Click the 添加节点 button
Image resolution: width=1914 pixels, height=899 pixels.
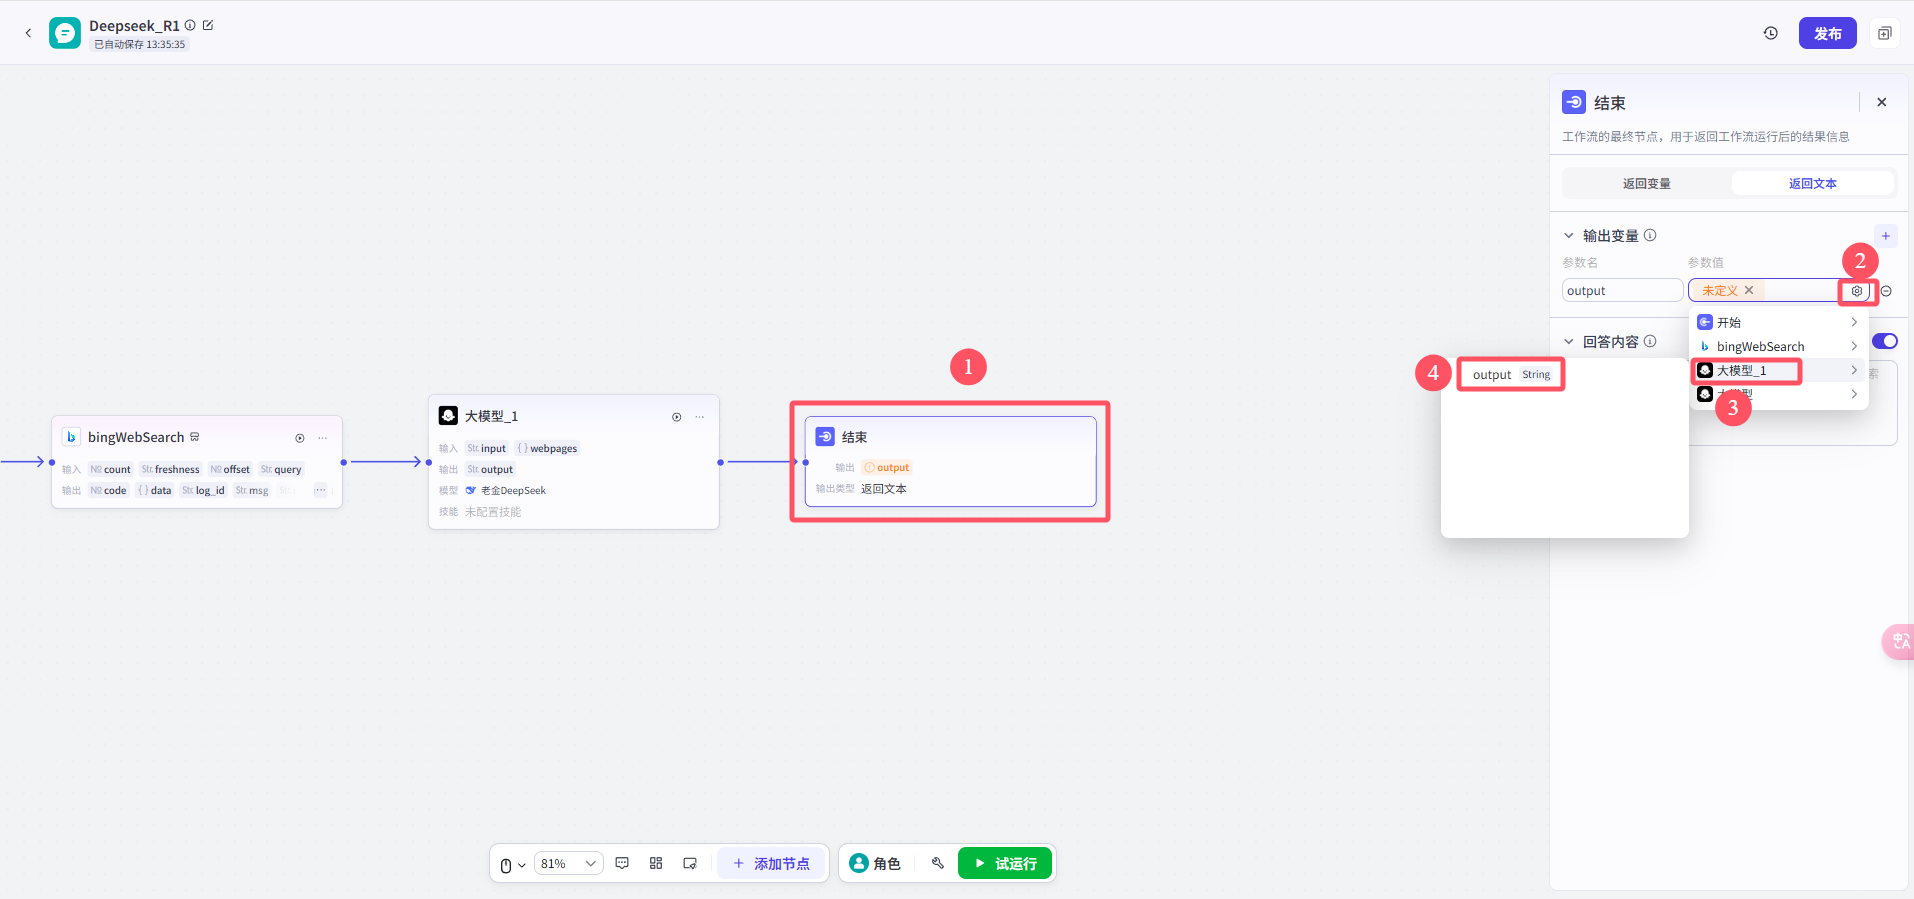click(771, 863)
